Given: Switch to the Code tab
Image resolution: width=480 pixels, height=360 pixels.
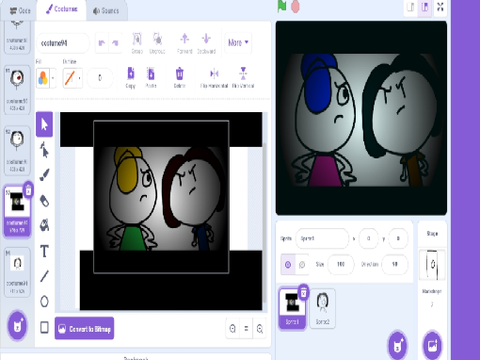Looking at the screenshot, I should coord(19,11).
